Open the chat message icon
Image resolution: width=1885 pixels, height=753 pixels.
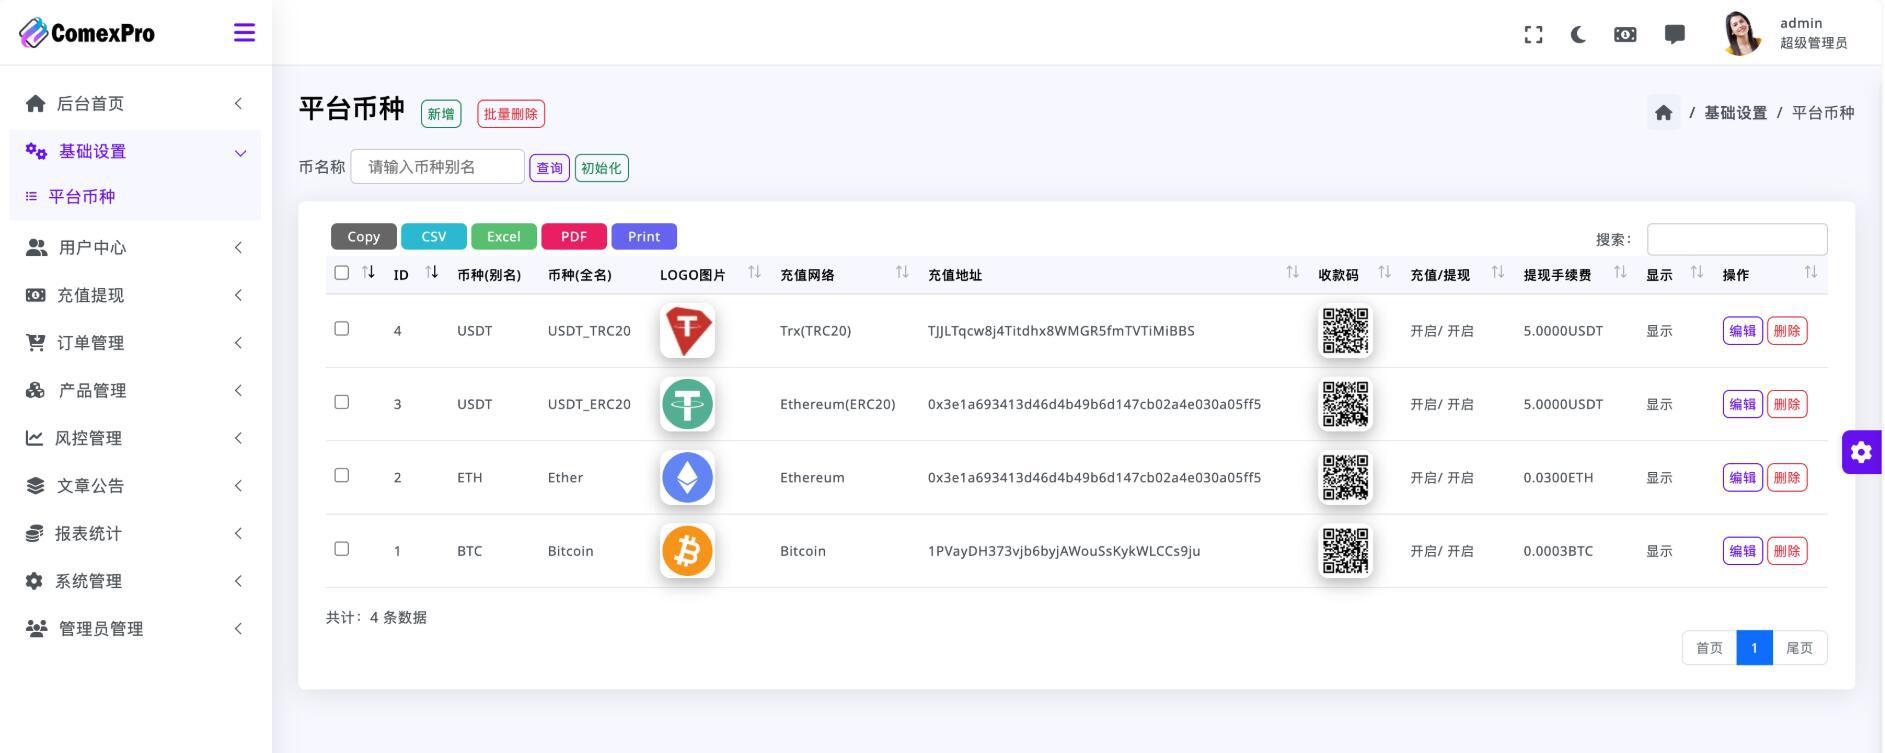click(1674, 35)
